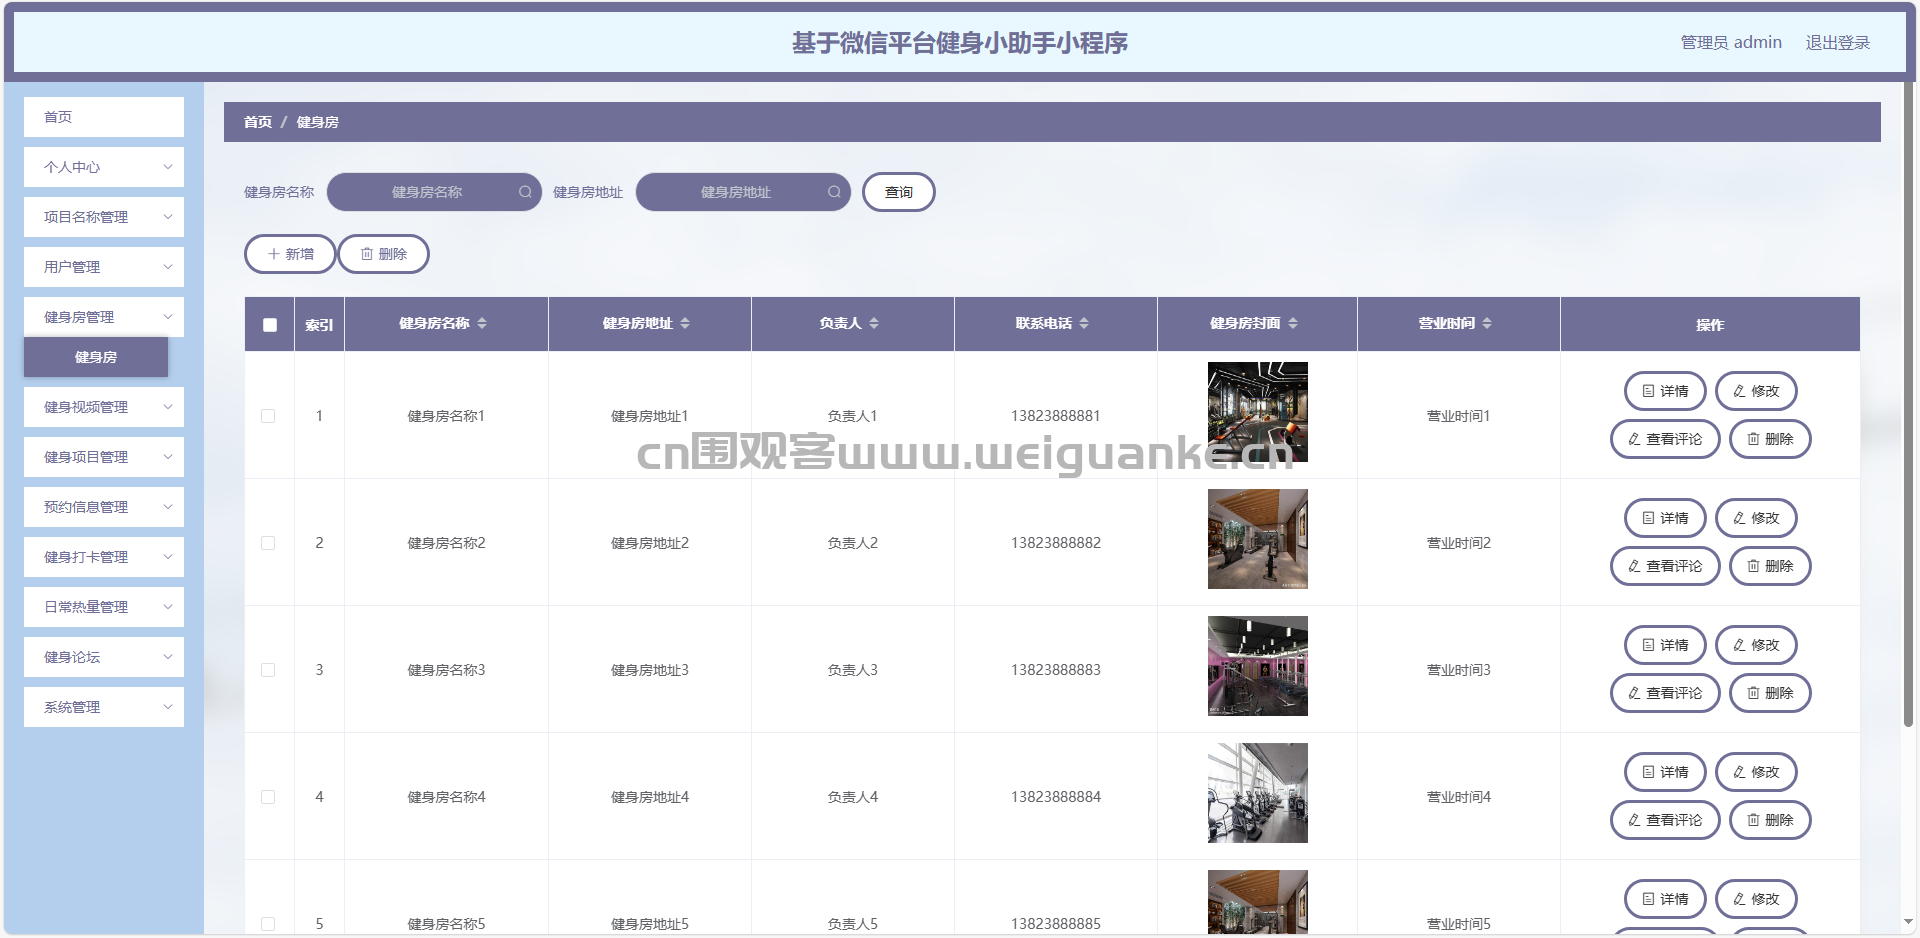The width and height of the screenshot is (1920, 938).
Task: Sort by 营业时间 column arrows
Action: tap(1487, 323)
